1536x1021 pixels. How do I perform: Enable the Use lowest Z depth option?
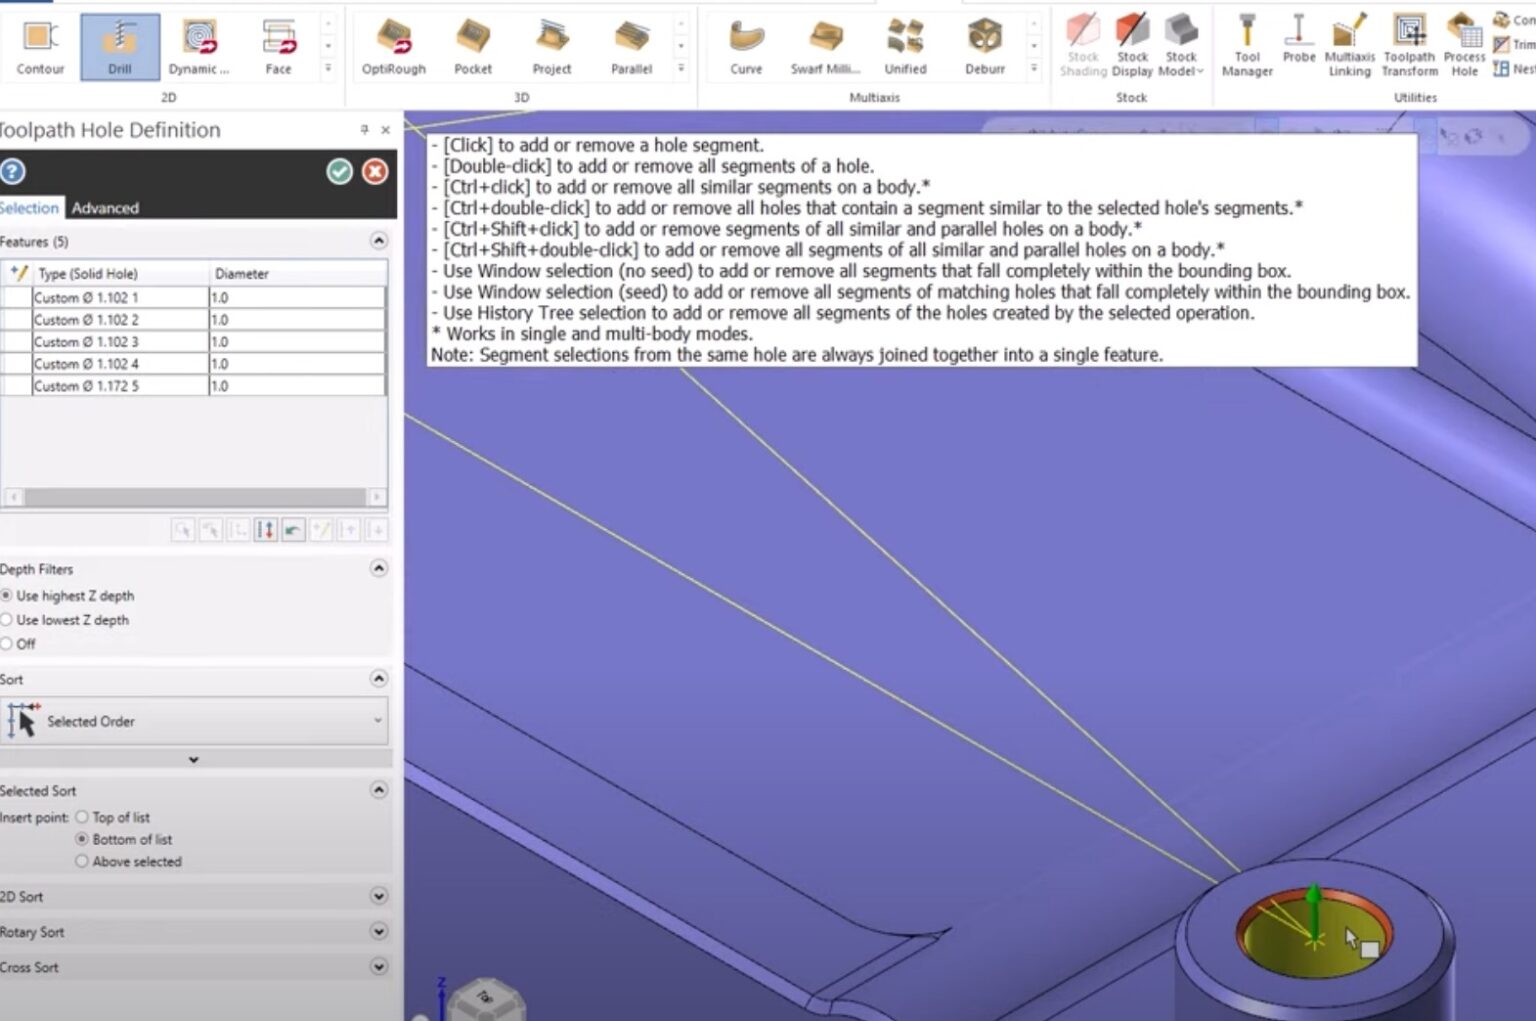[8, 620]
